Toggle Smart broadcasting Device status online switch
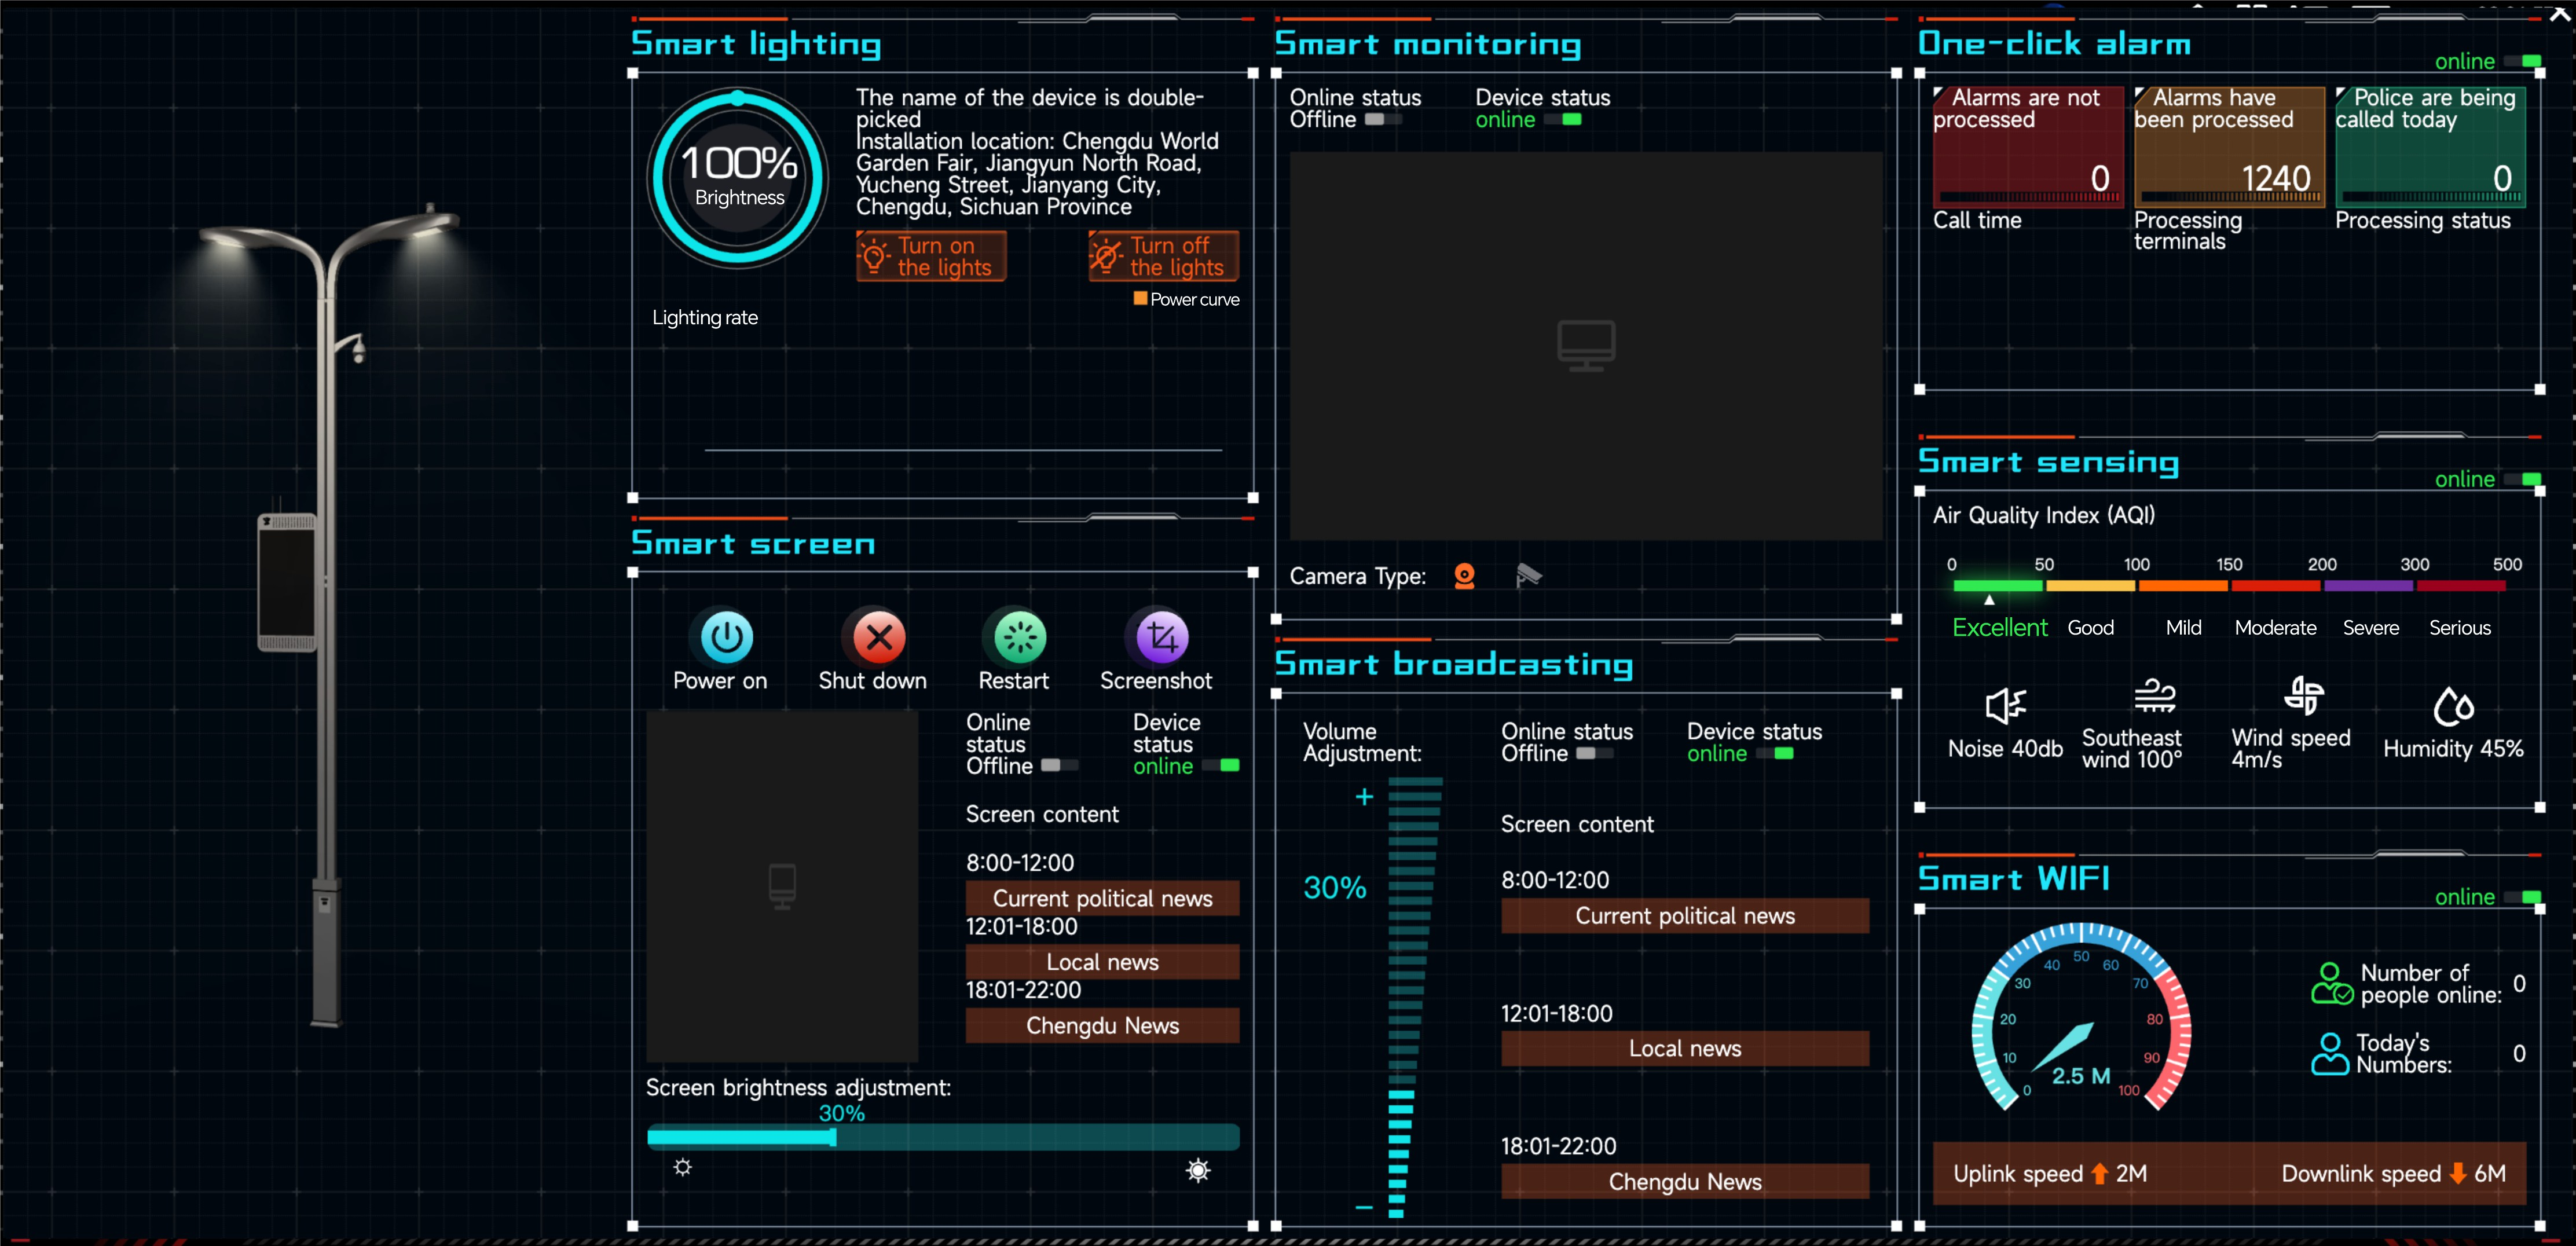Screen dimensions: 2576x1246 tap(1775, 754)
